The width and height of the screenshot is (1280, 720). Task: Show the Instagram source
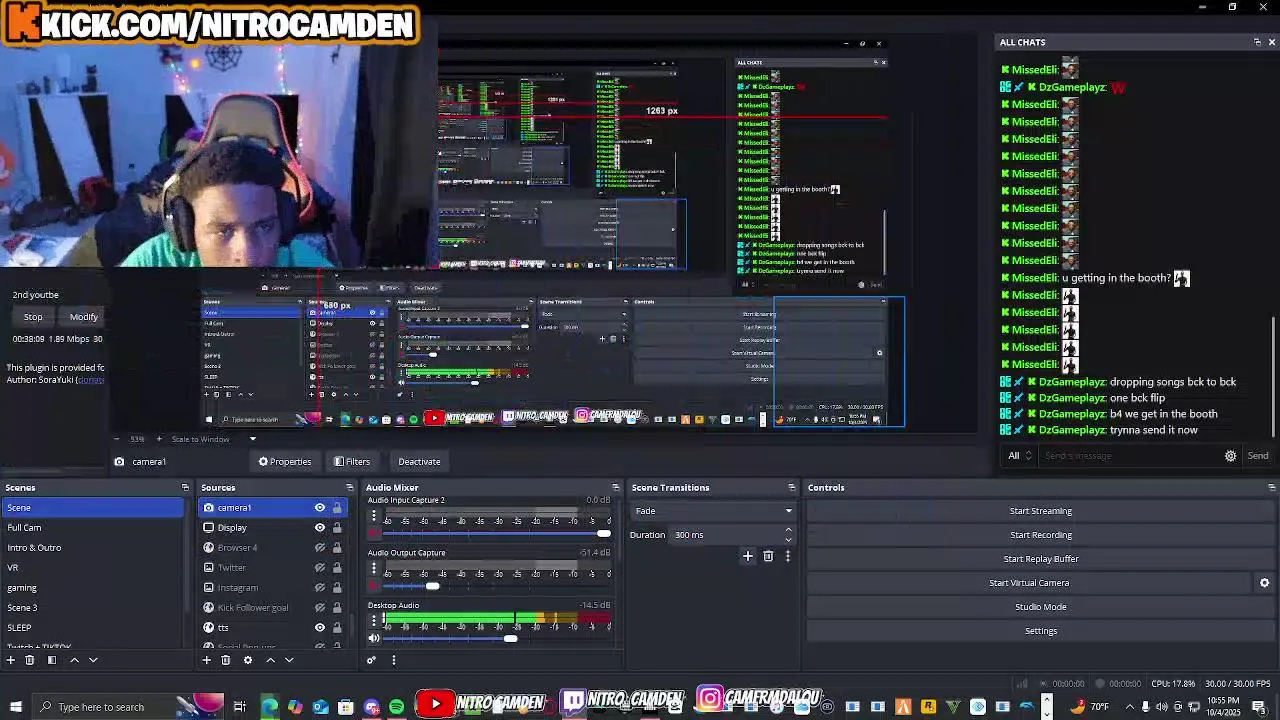(320, 588)
